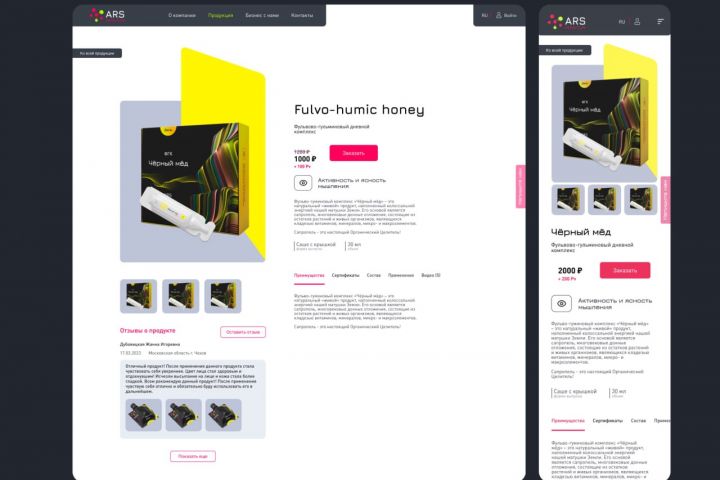The width and height of the screenshot is (720, 480).
Task: Switch to the Сертификаты tab on desktop
Action: 345,275
